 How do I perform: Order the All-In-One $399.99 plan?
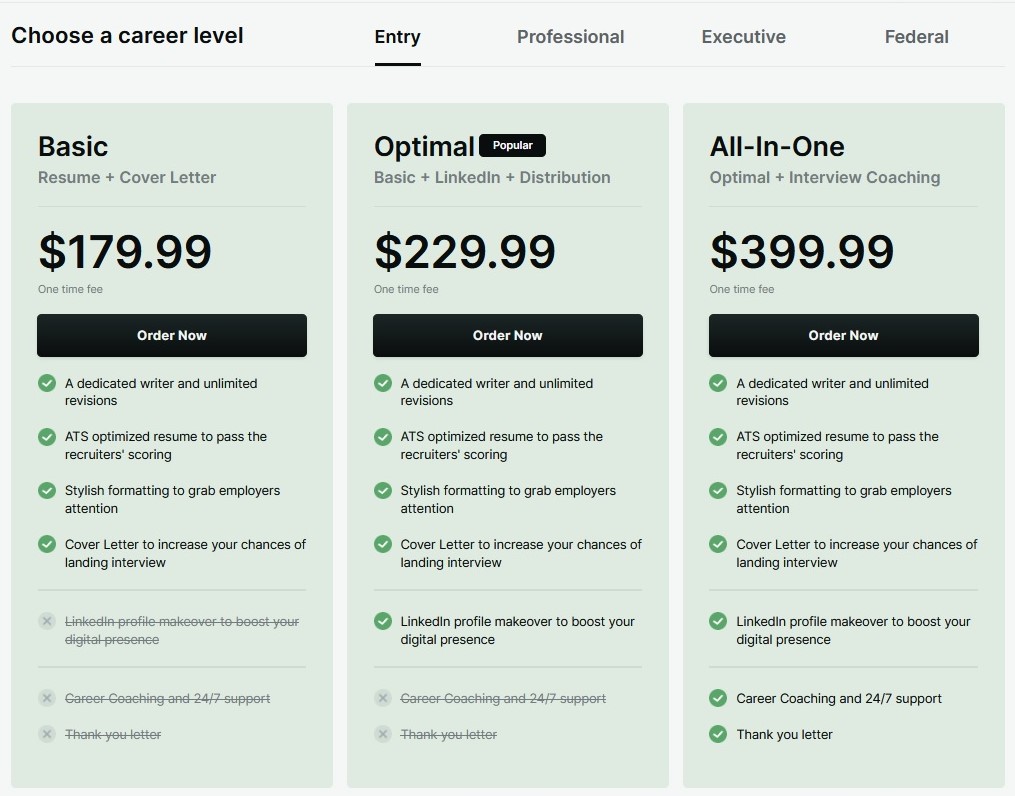pyautogui.click(x=843, y=335)
